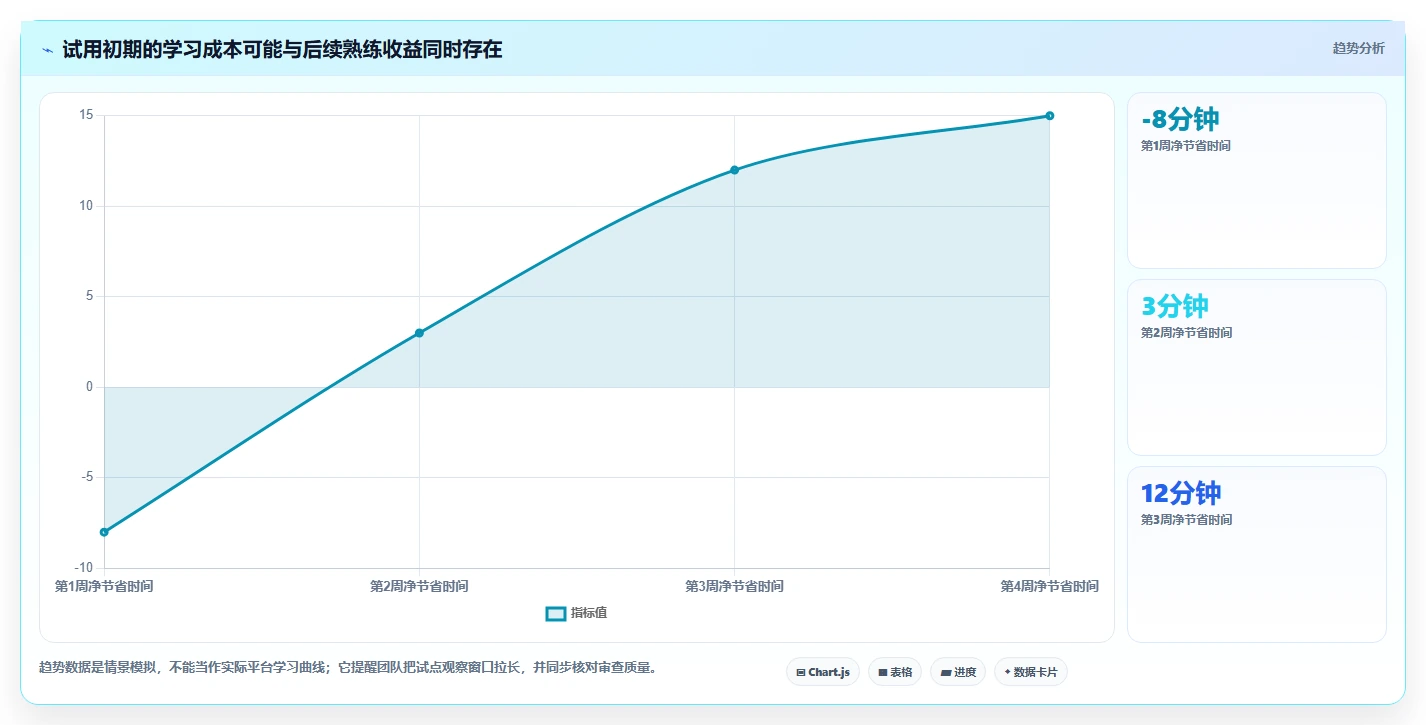Click the lightning icon beside the title
This screenshot has width=1426, height=725.
(x=48, y=50)
